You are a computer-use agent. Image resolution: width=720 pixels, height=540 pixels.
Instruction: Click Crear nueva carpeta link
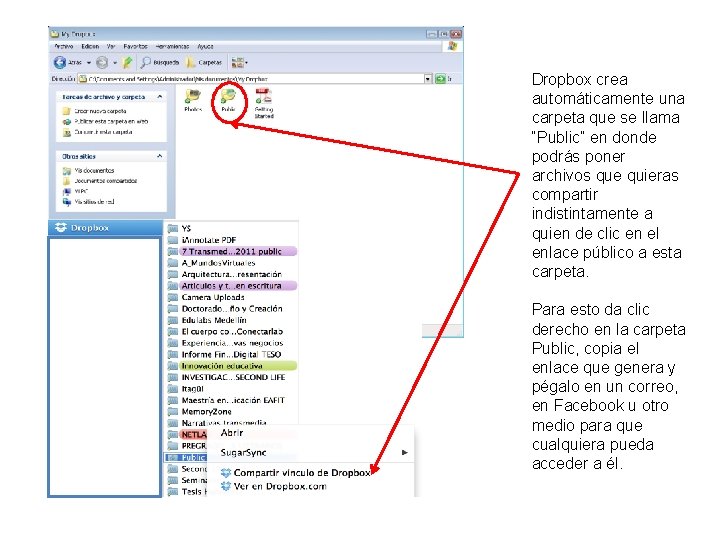[x=100, y=111]
